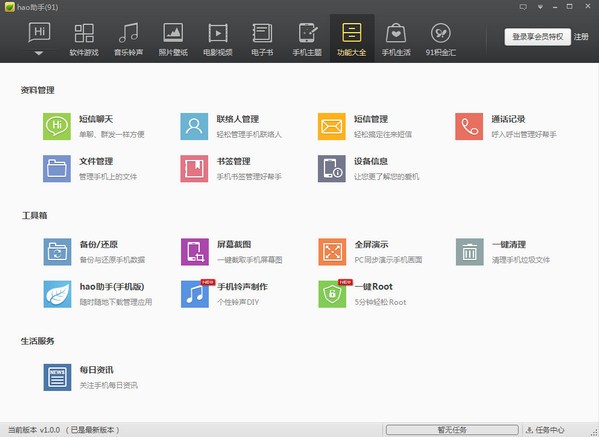Open 手机主题 tab
599x437 pixels.
[307, 39]
